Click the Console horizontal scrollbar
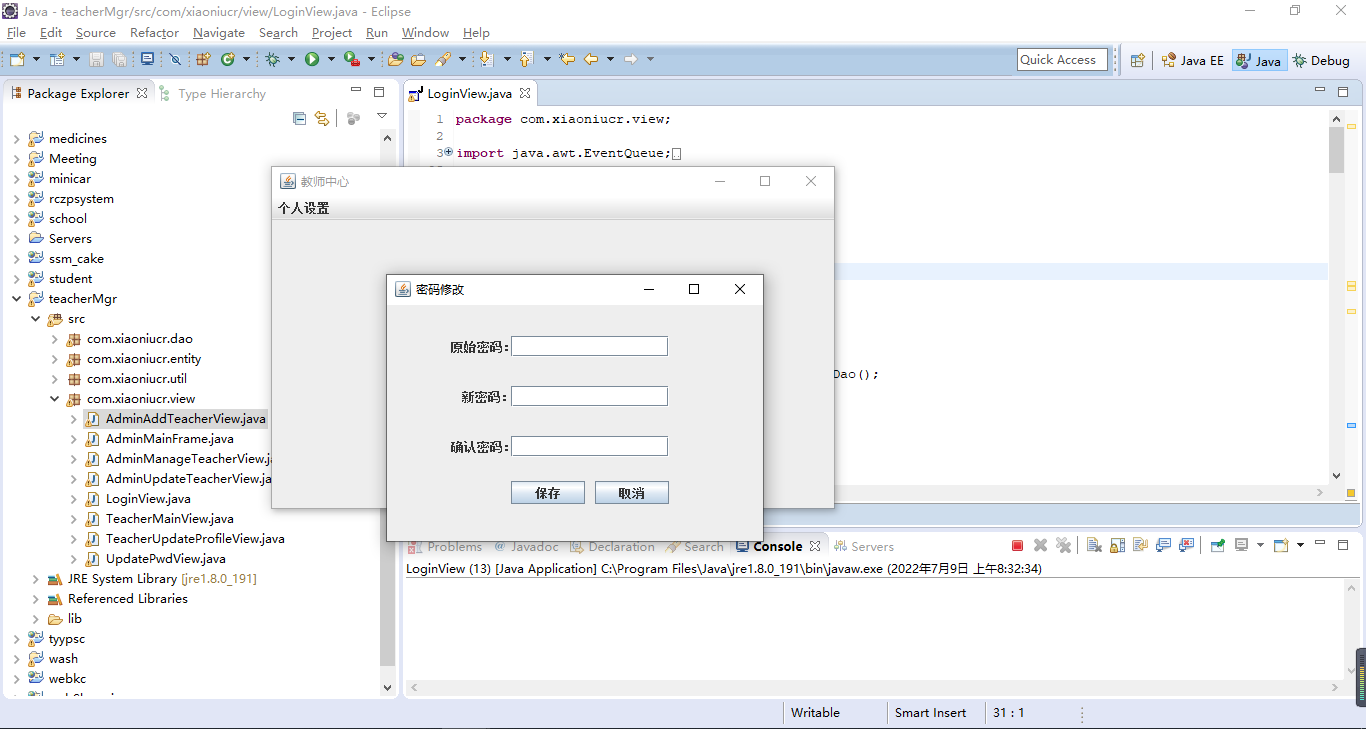This screenshot has height=729, width=1366. [x=872, y=687]
